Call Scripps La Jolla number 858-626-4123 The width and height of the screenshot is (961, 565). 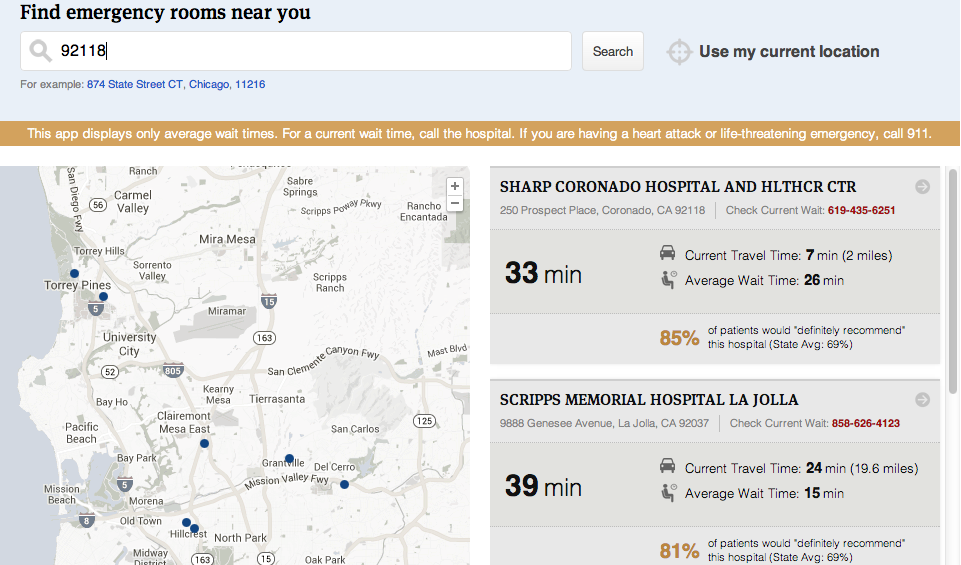(865, 423)
